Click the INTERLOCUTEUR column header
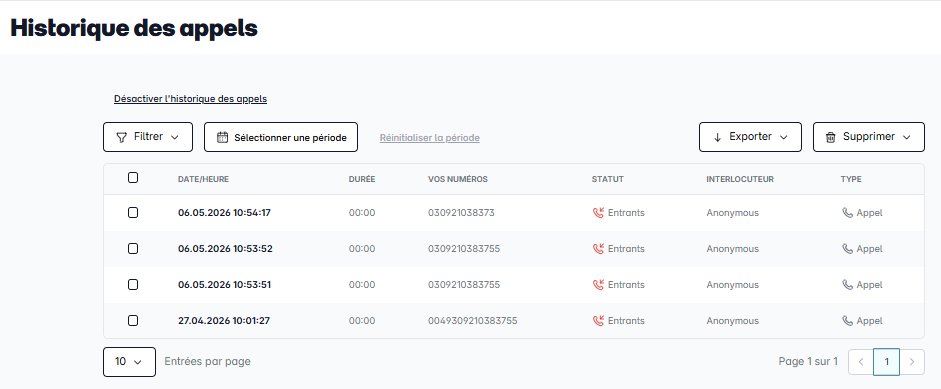Image resolution: width=941 pixels, height=389 pixels. point(740,179)
